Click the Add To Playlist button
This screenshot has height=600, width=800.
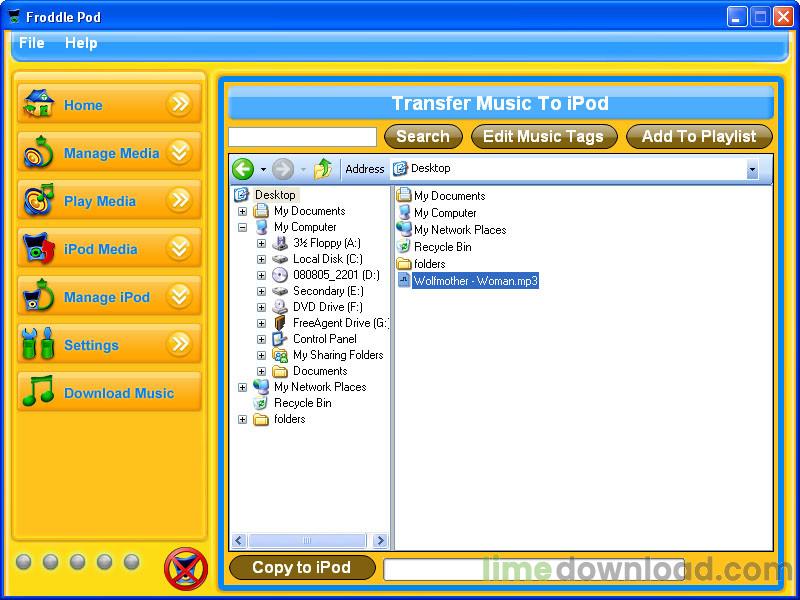pyautogui.click(x=699, y=137)
